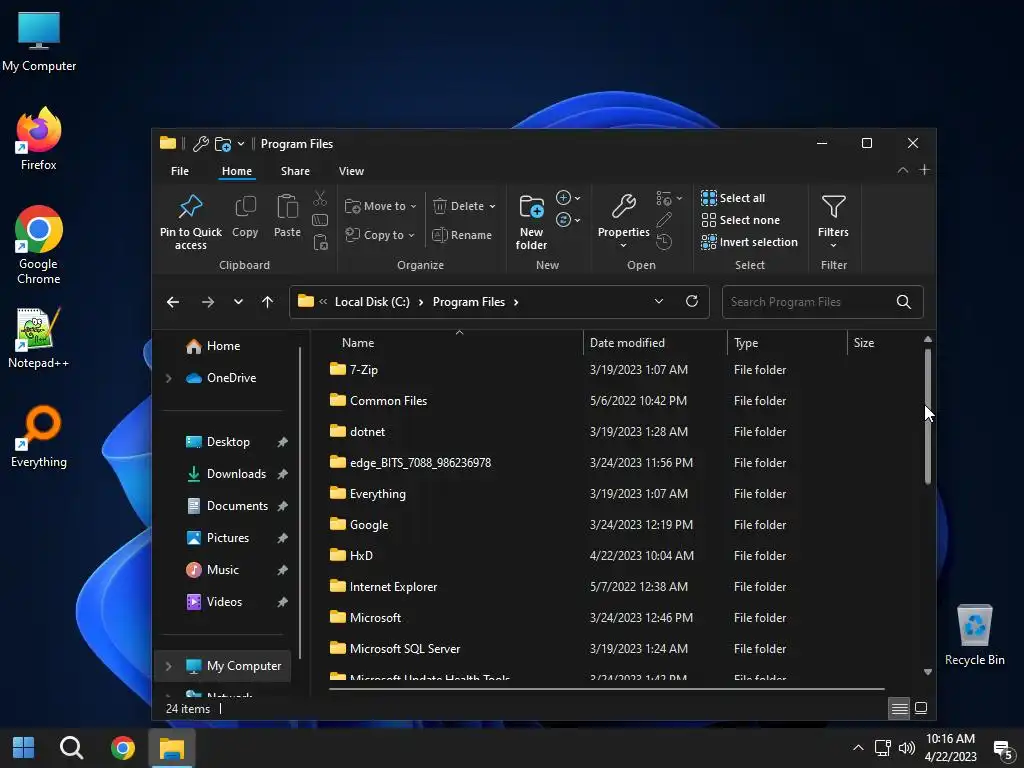Click the vertical scrollbar in file list
1024x768 pixels.
click(927, 417)
